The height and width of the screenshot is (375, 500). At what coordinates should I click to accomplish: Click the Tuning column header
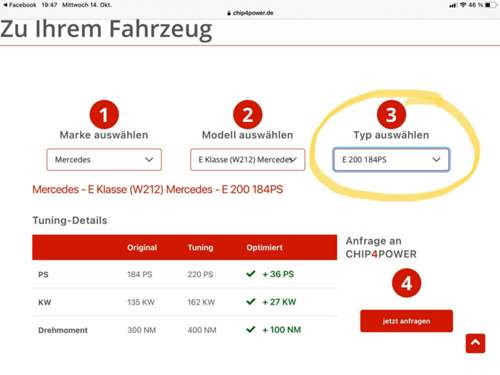[x=200, y=247]
